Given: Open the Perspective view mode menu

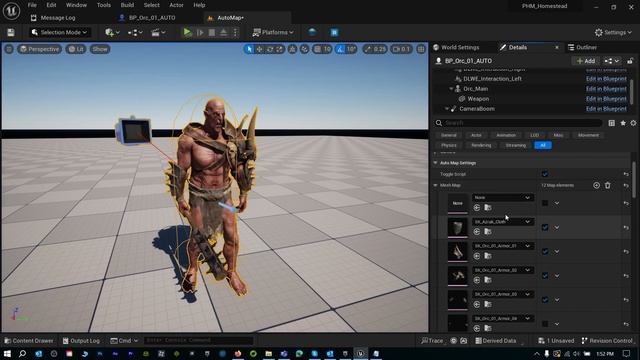Looking at the screenshot, I should [40, 49].
